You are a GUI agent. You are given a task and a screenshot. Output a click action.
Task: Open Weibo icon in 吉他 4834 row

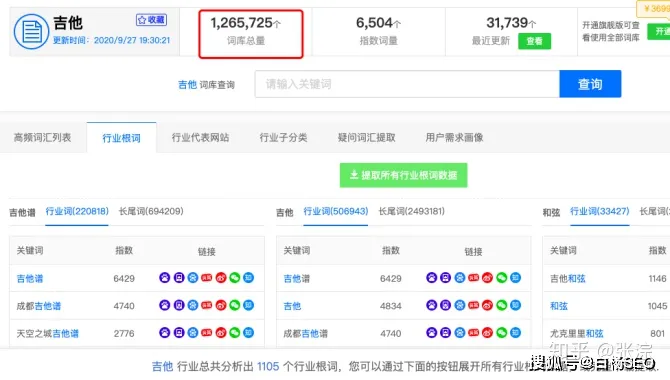click(x=488, y=305)
